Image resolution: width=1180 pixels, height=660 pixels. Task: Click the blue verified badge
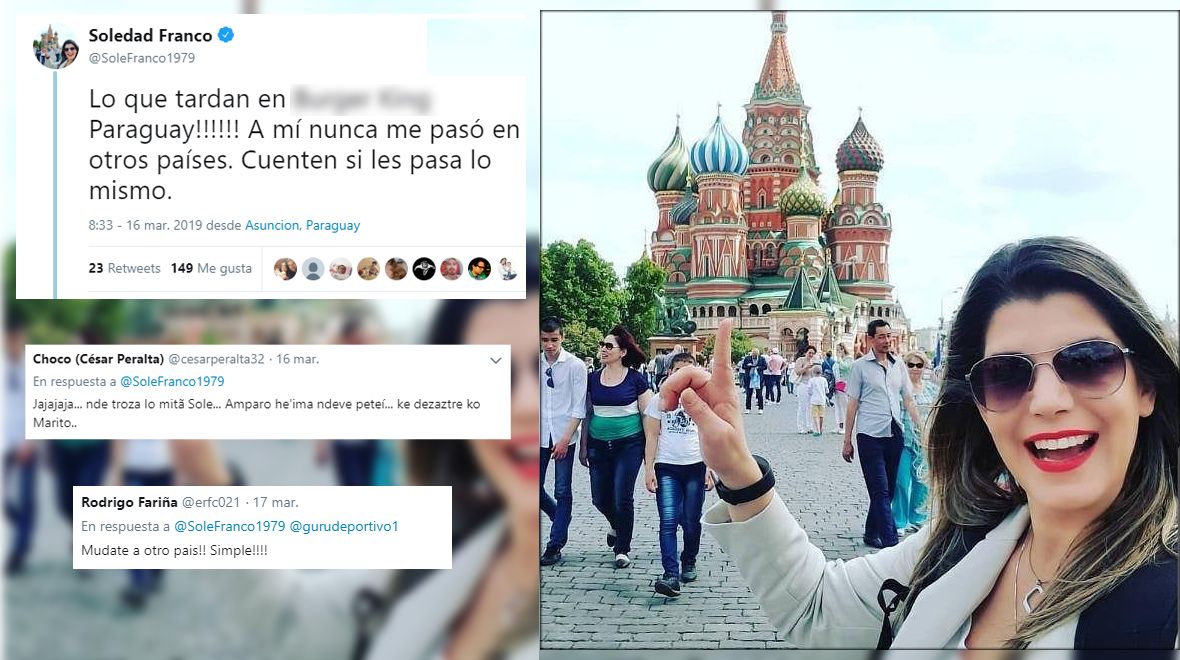pos(225,35)
